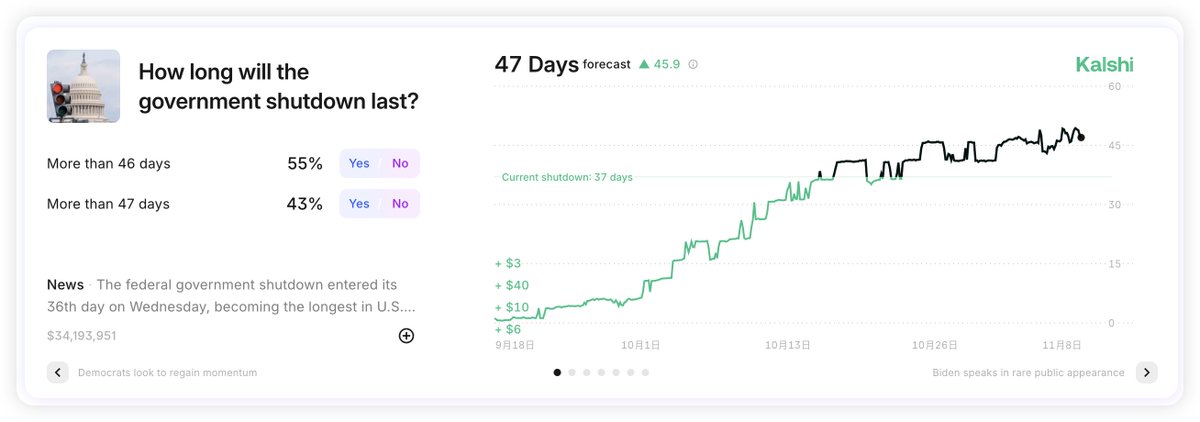Jump to the last carousel dot
Viewport: 1200px width, 422px height.
pyautogui.click(x=645, y=372)
